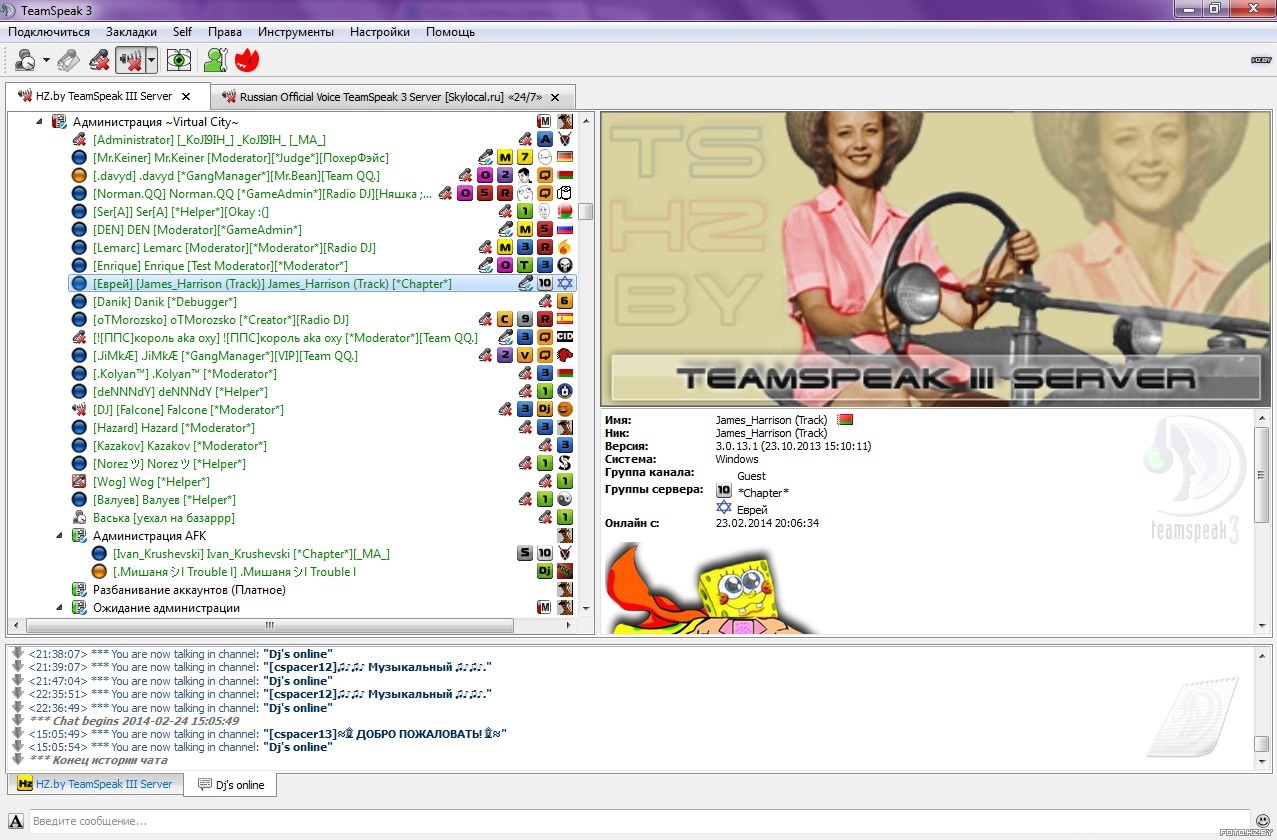Switch to the HZ.by server chat tab at bottom

[x=96, y=784]
